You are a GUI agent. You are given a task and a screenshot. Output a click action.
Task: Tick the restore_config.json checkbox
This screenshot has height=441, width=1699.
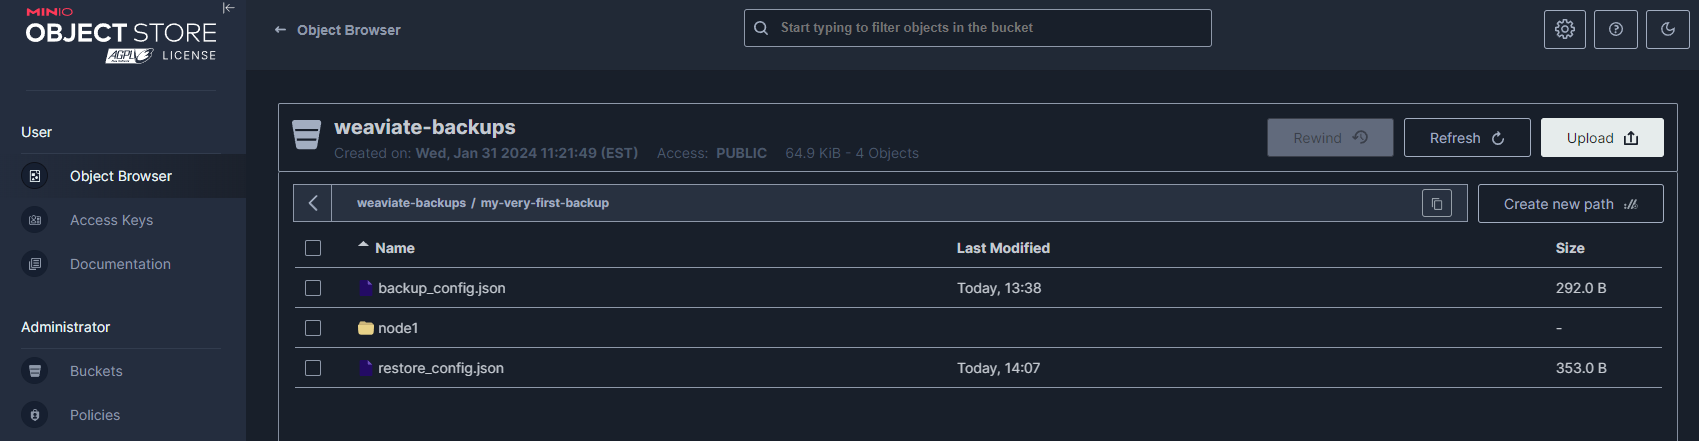[x=313, y=368]
